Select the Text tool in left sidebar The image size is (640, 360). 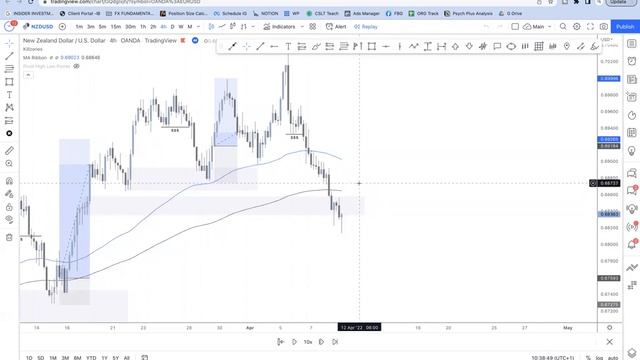(x=9, y=95)
